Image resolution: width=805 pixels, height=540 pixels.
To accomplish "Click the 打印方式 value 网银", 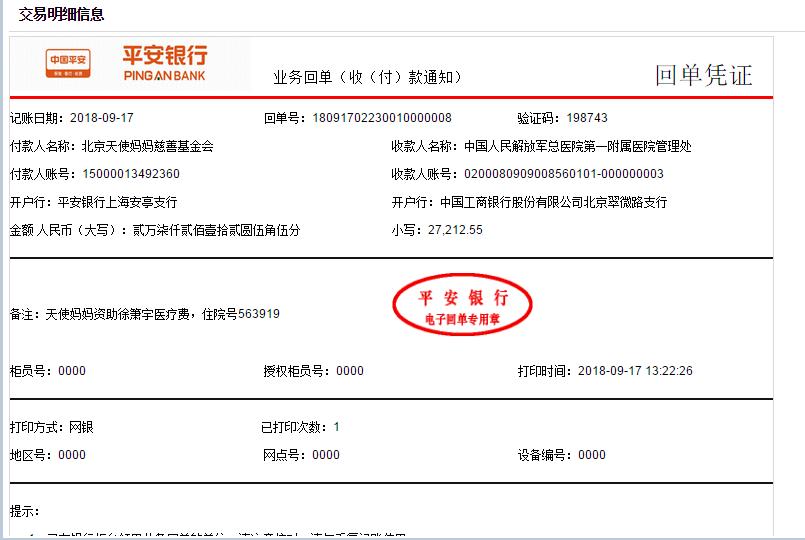I will pyautogui.click(x=81, y=427).
